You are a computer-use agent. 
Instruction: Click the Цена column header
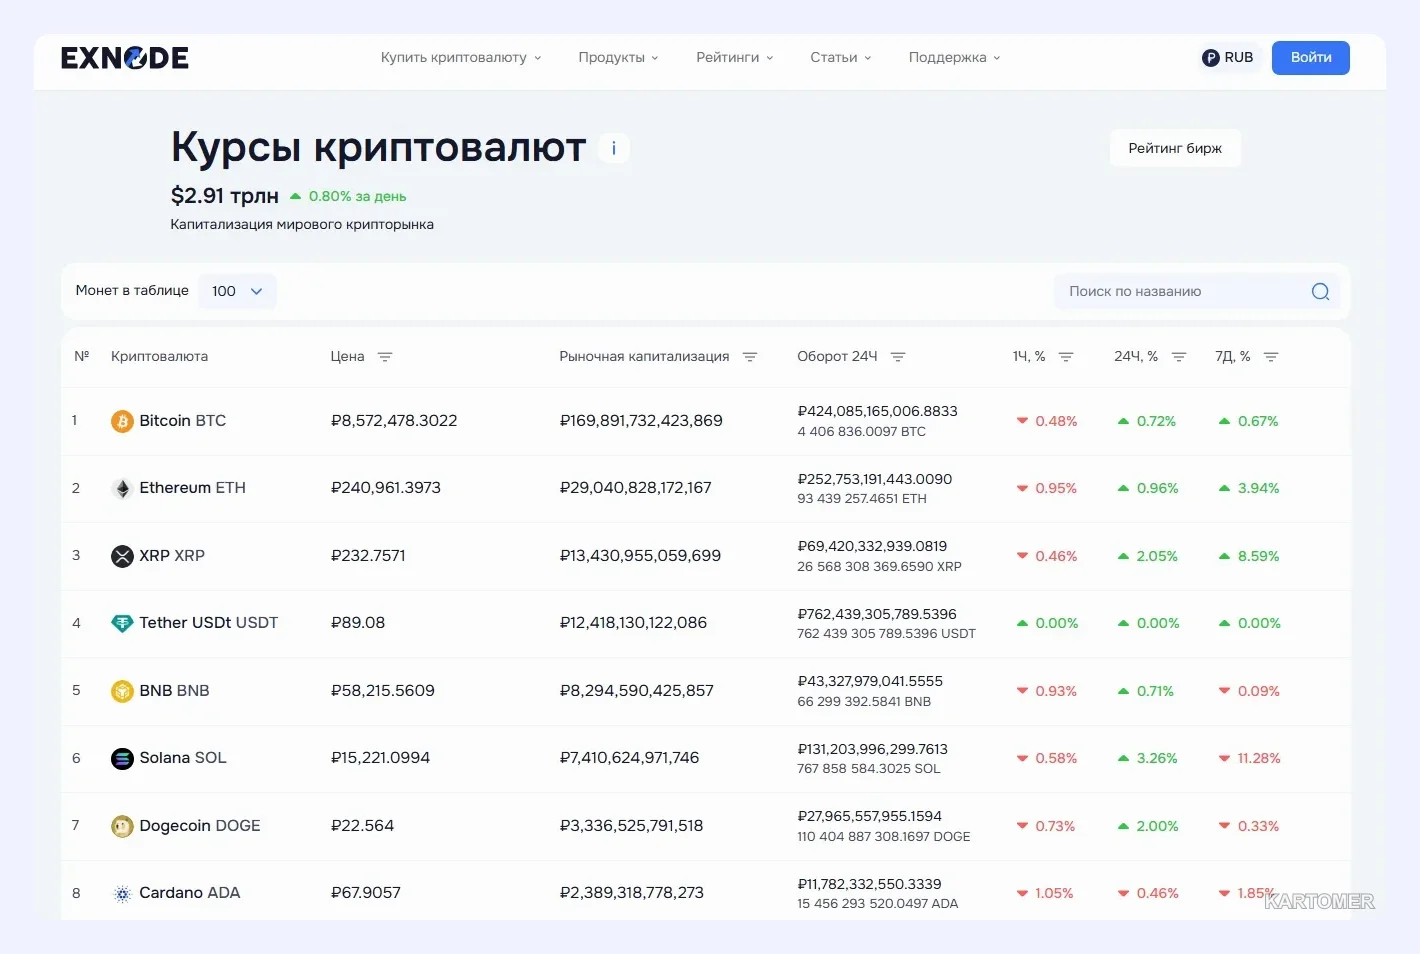(347, 356)
